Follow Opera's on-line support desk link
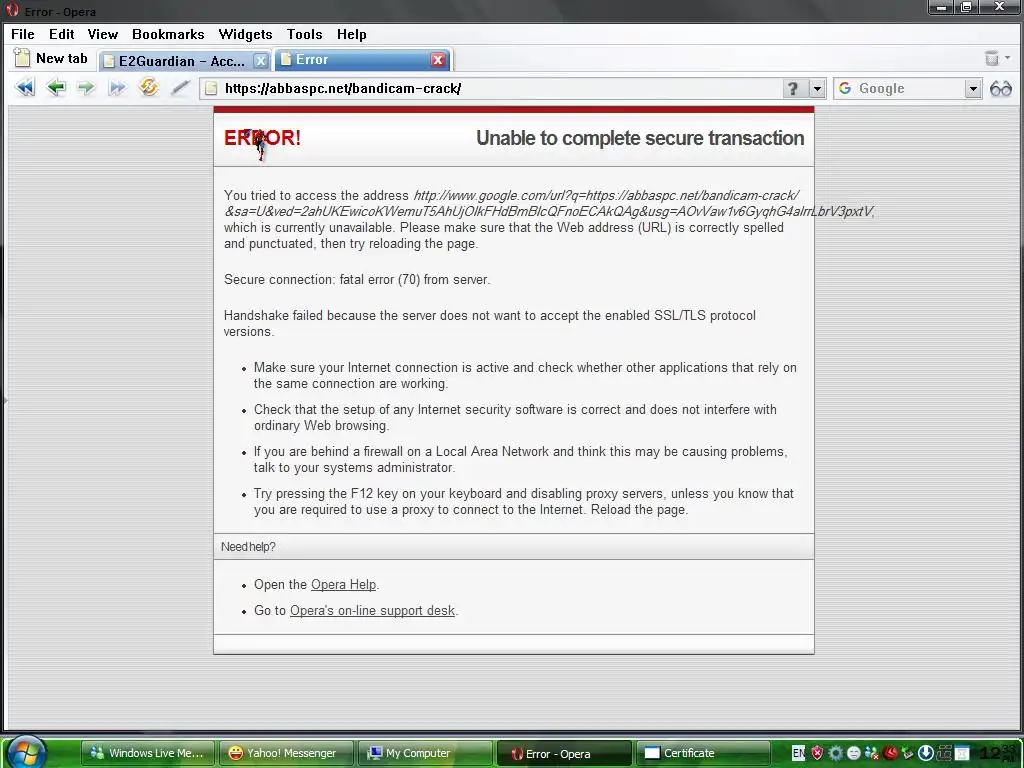1024x768 pixels. 372,611
